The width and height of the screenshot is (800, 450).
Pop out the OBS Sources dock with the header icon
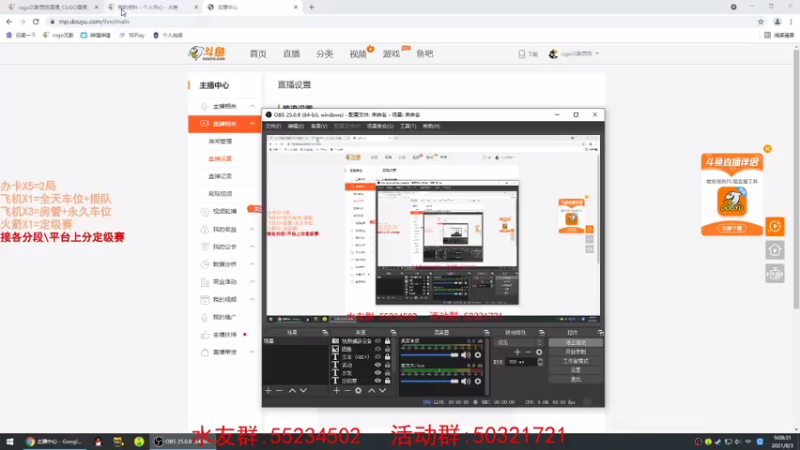(x=393, y=333)
